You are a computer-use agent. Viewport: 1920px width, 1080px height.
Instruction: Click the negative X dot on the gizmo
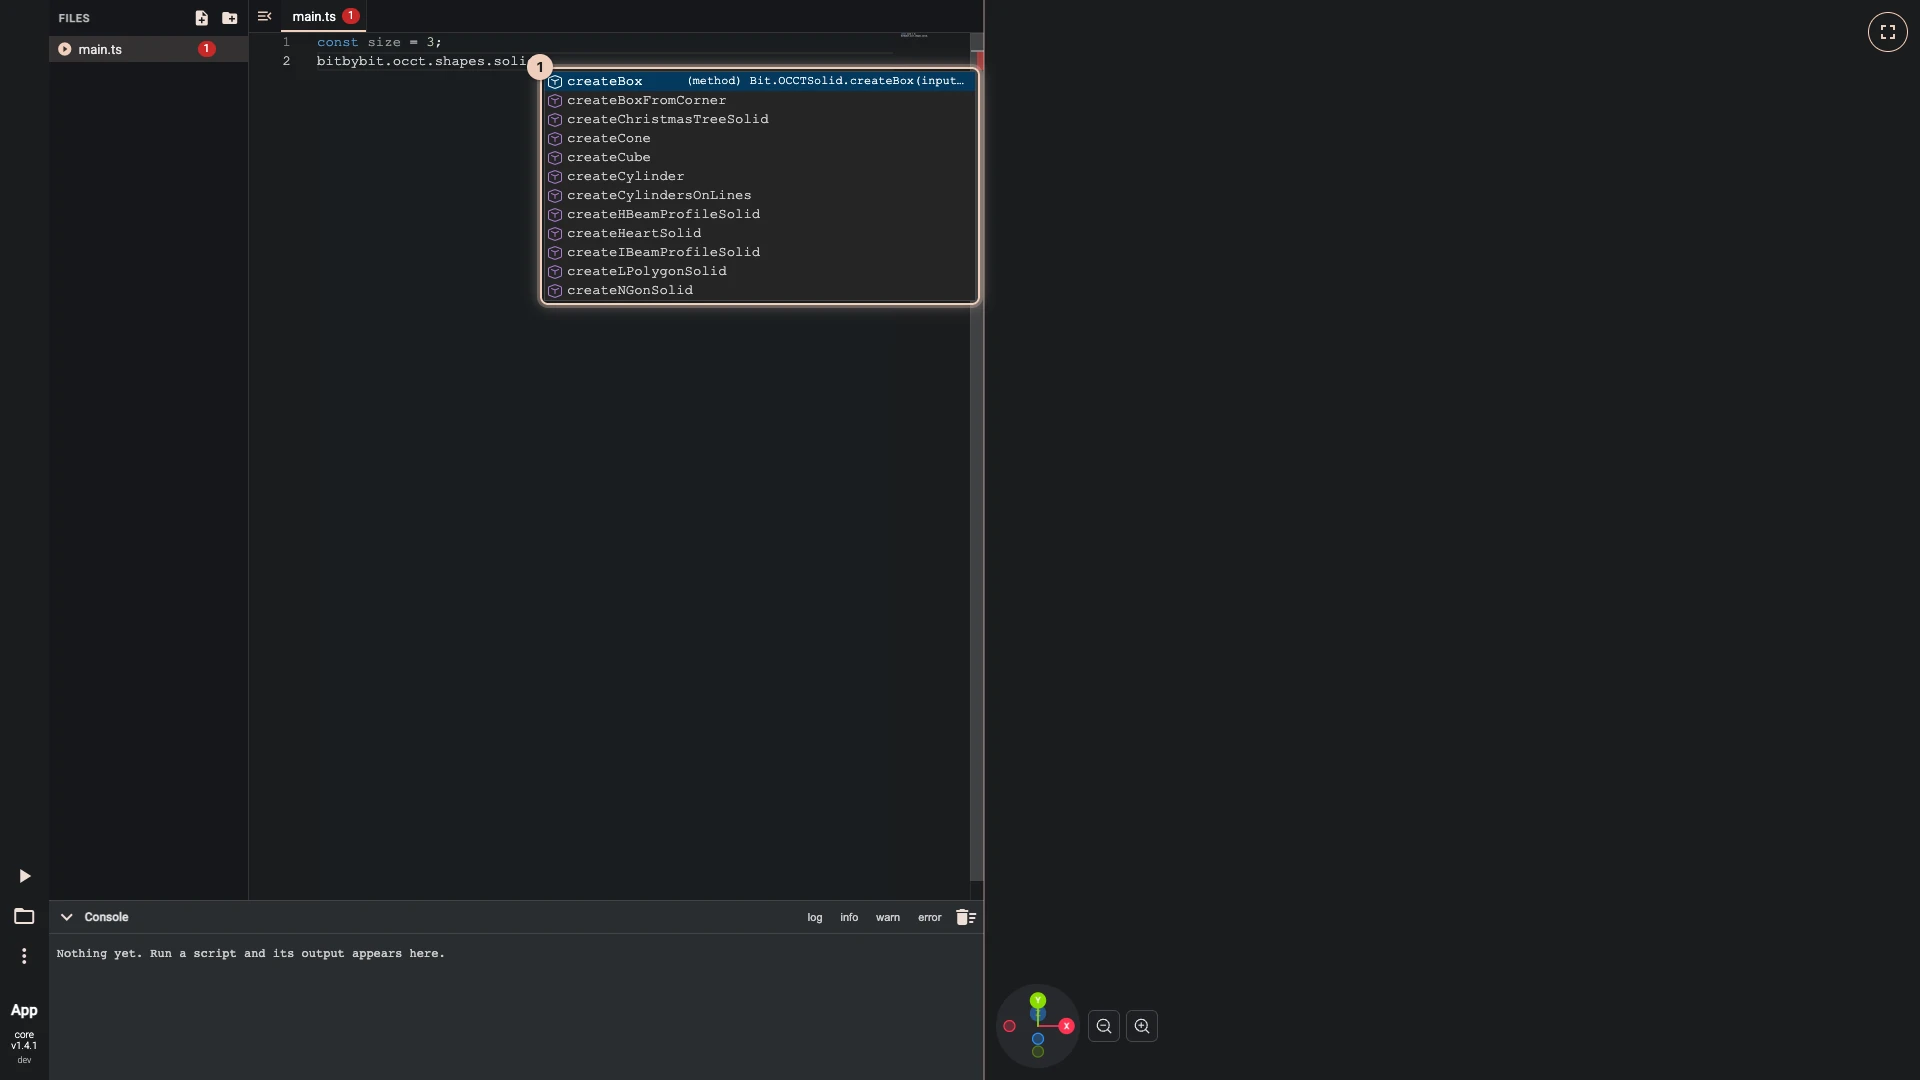point(1010,1026)
